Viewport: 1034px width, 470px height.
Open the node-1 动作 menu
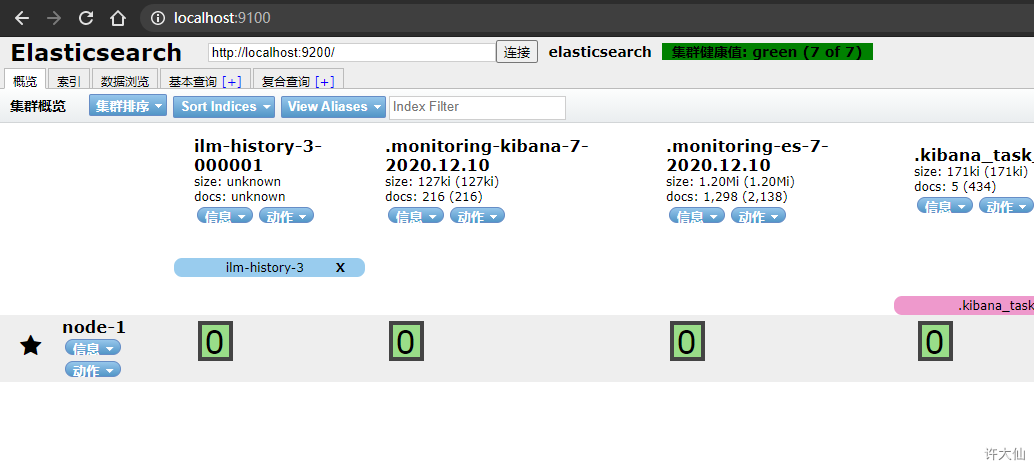[93, 369]
